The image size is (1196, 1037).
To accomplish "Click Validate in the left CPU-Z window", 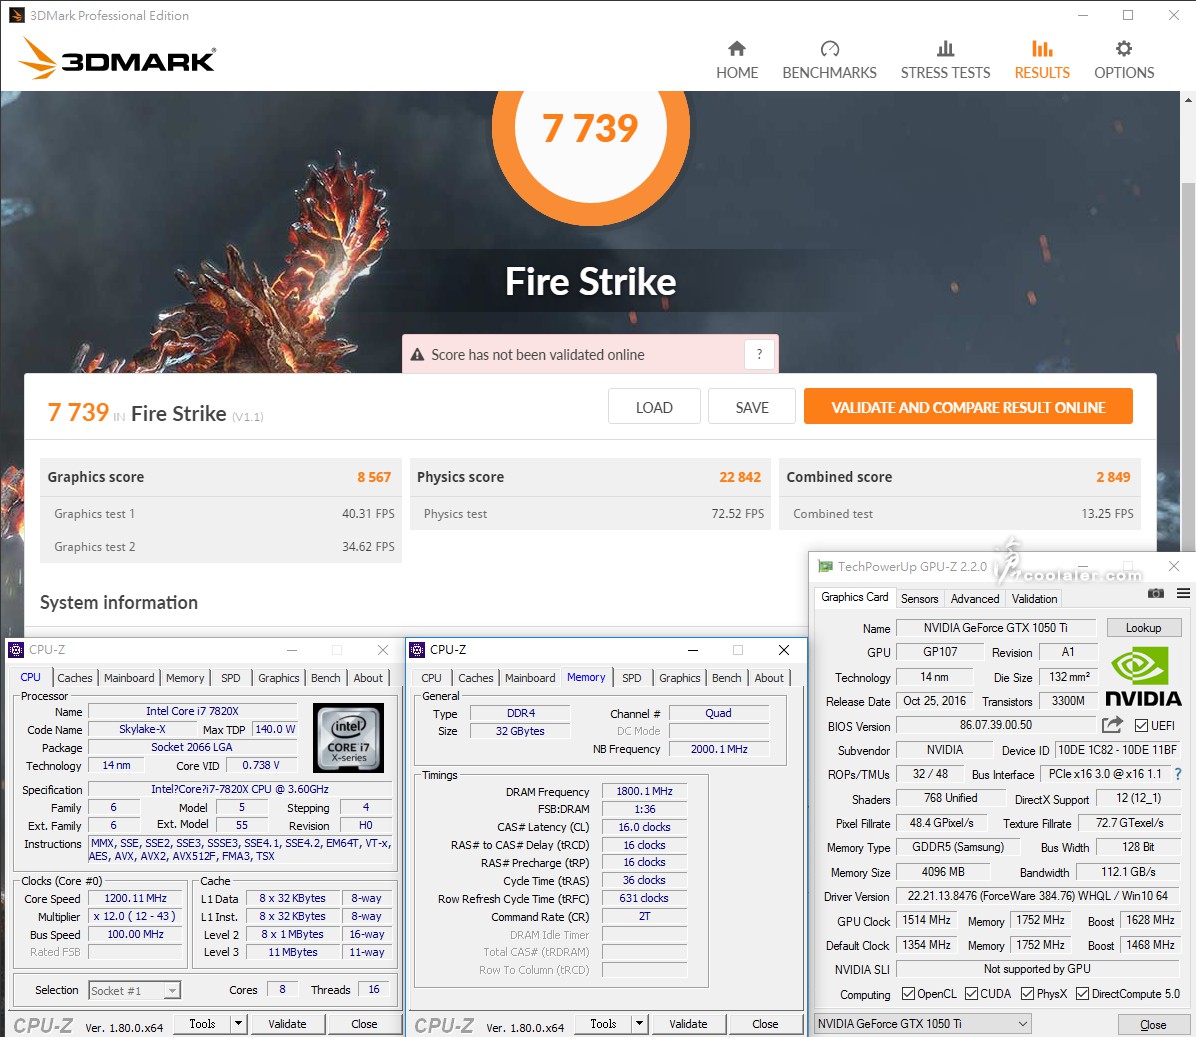I will [x=287, y=1024].
